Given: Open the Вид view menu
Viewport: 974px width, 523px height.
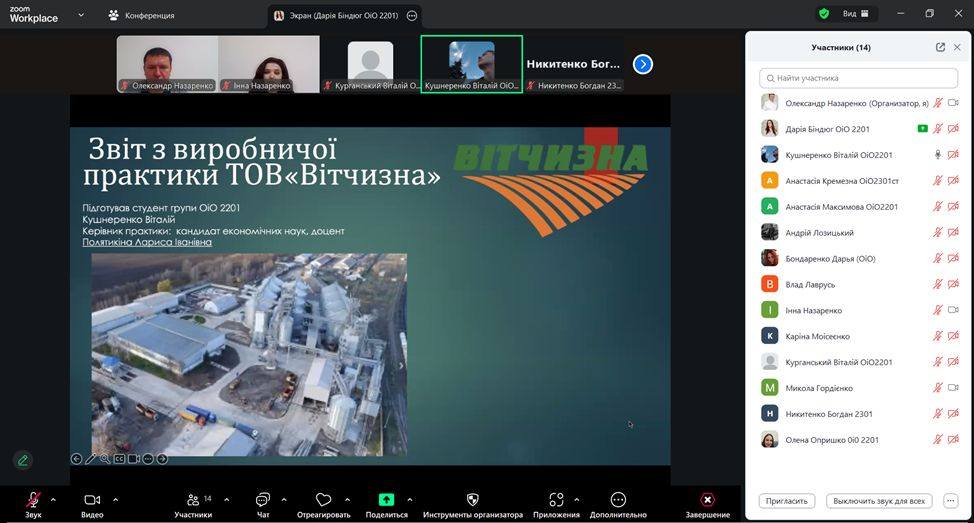Looking at the screenshot, I should point(855,14).
